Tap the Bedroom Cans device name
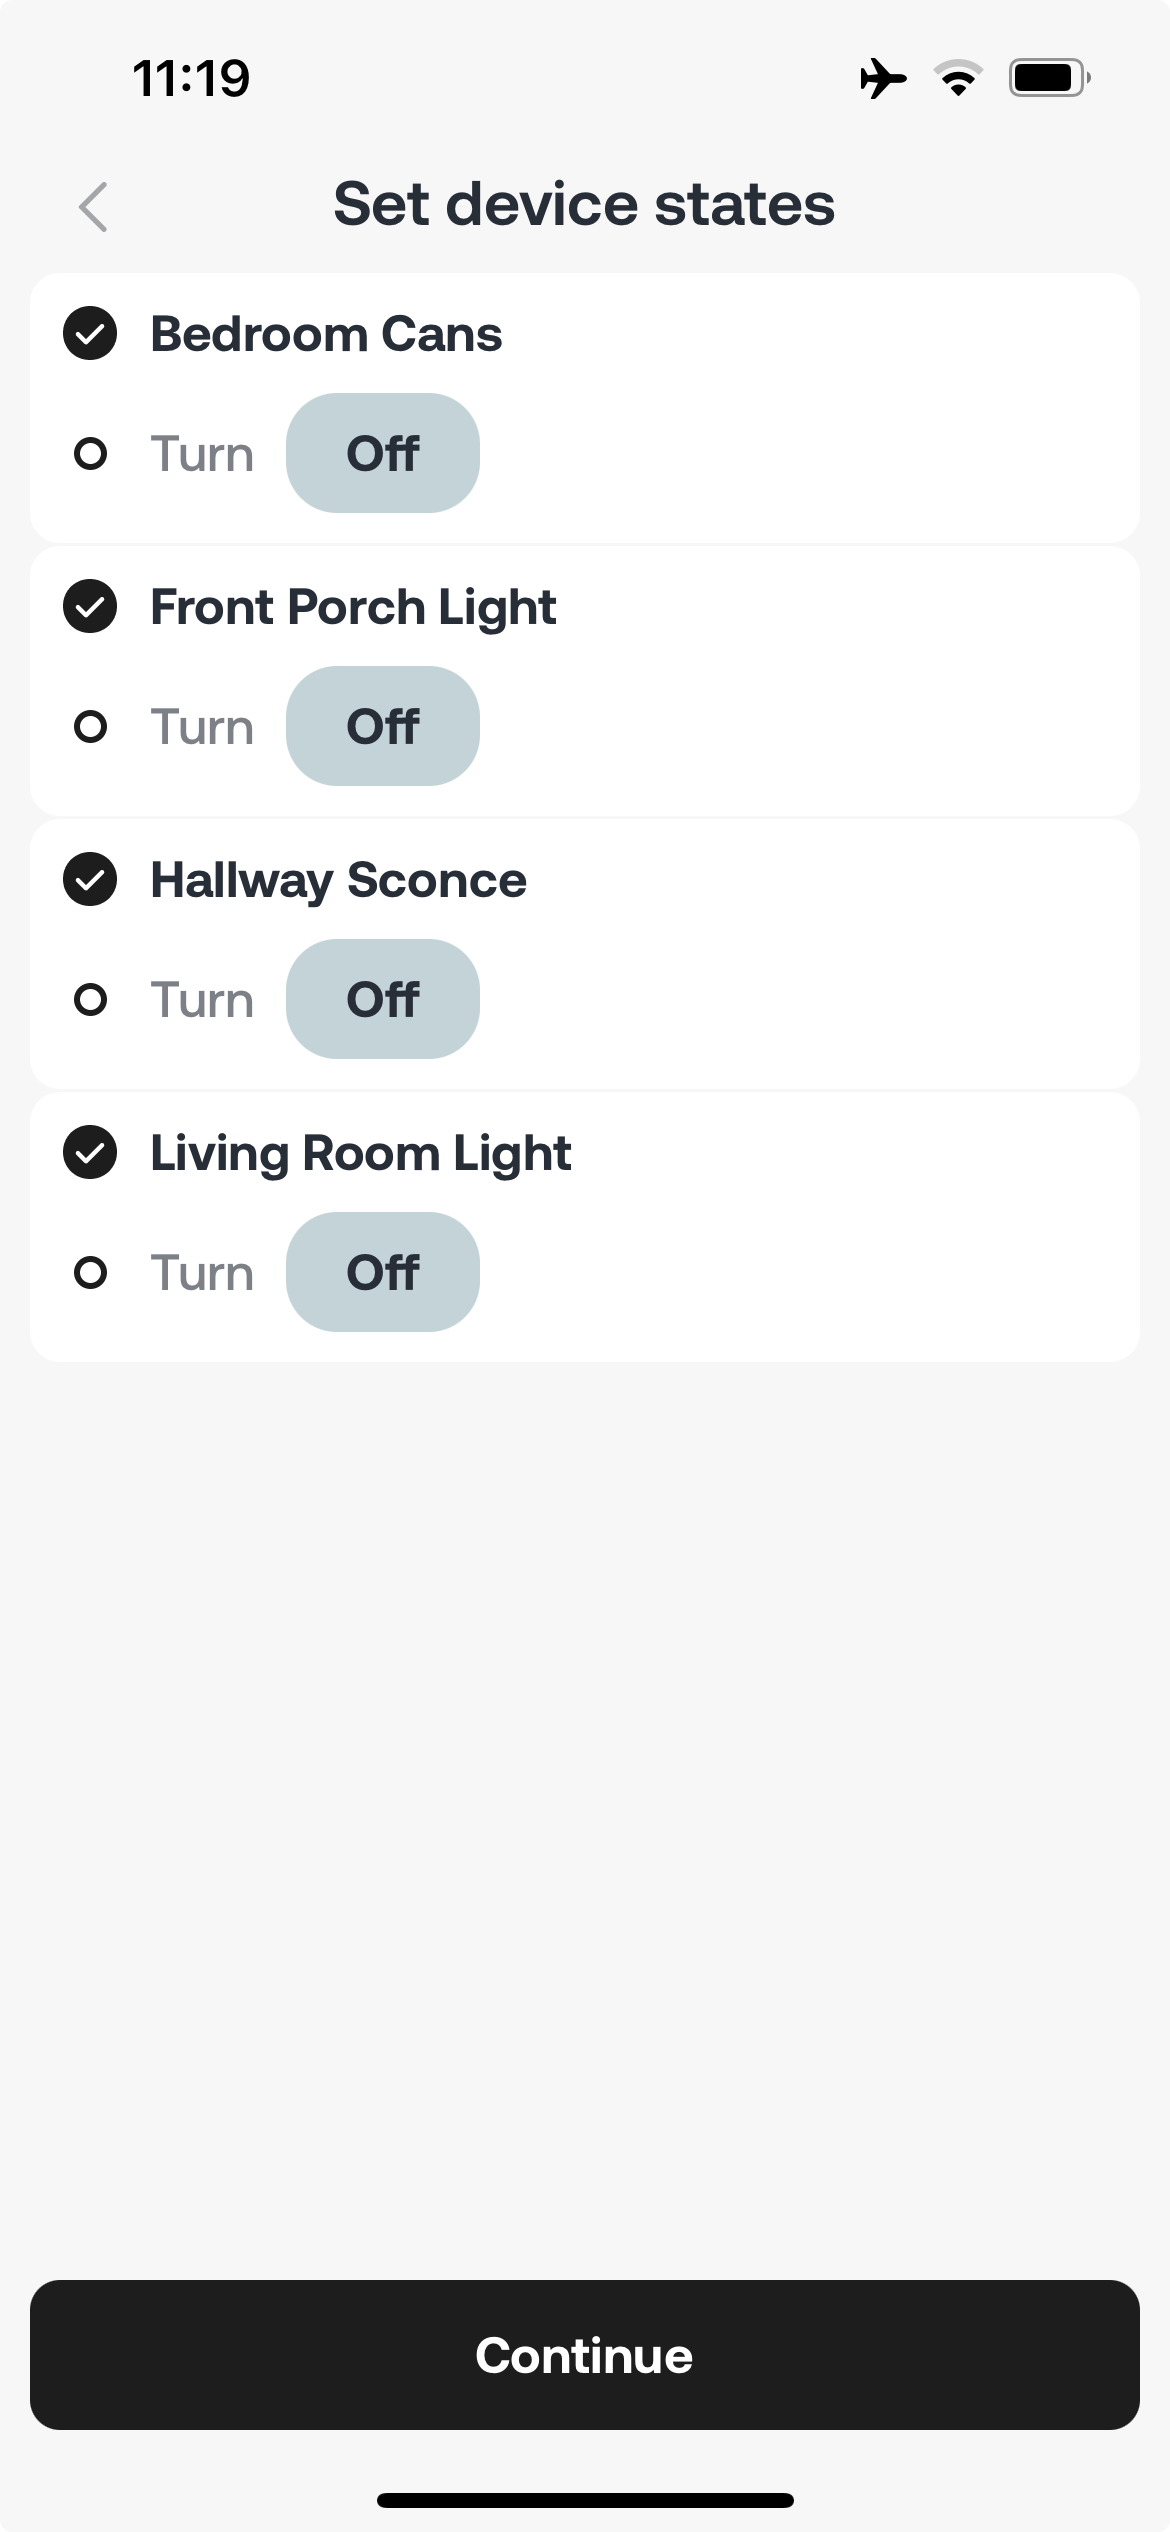The image size is (1170, 2532). pos(326,334)
